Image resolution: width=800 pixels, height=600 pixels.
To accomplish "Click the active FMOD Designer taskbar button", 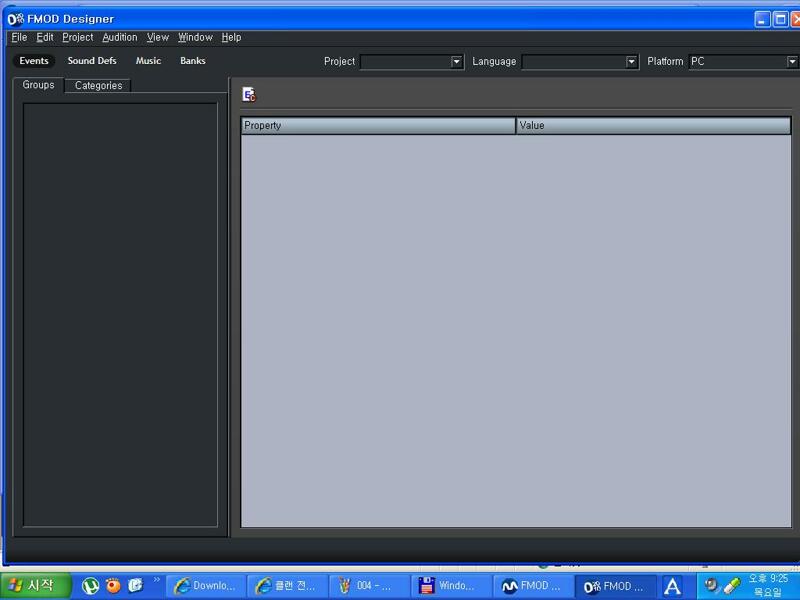I will [615, 586].
